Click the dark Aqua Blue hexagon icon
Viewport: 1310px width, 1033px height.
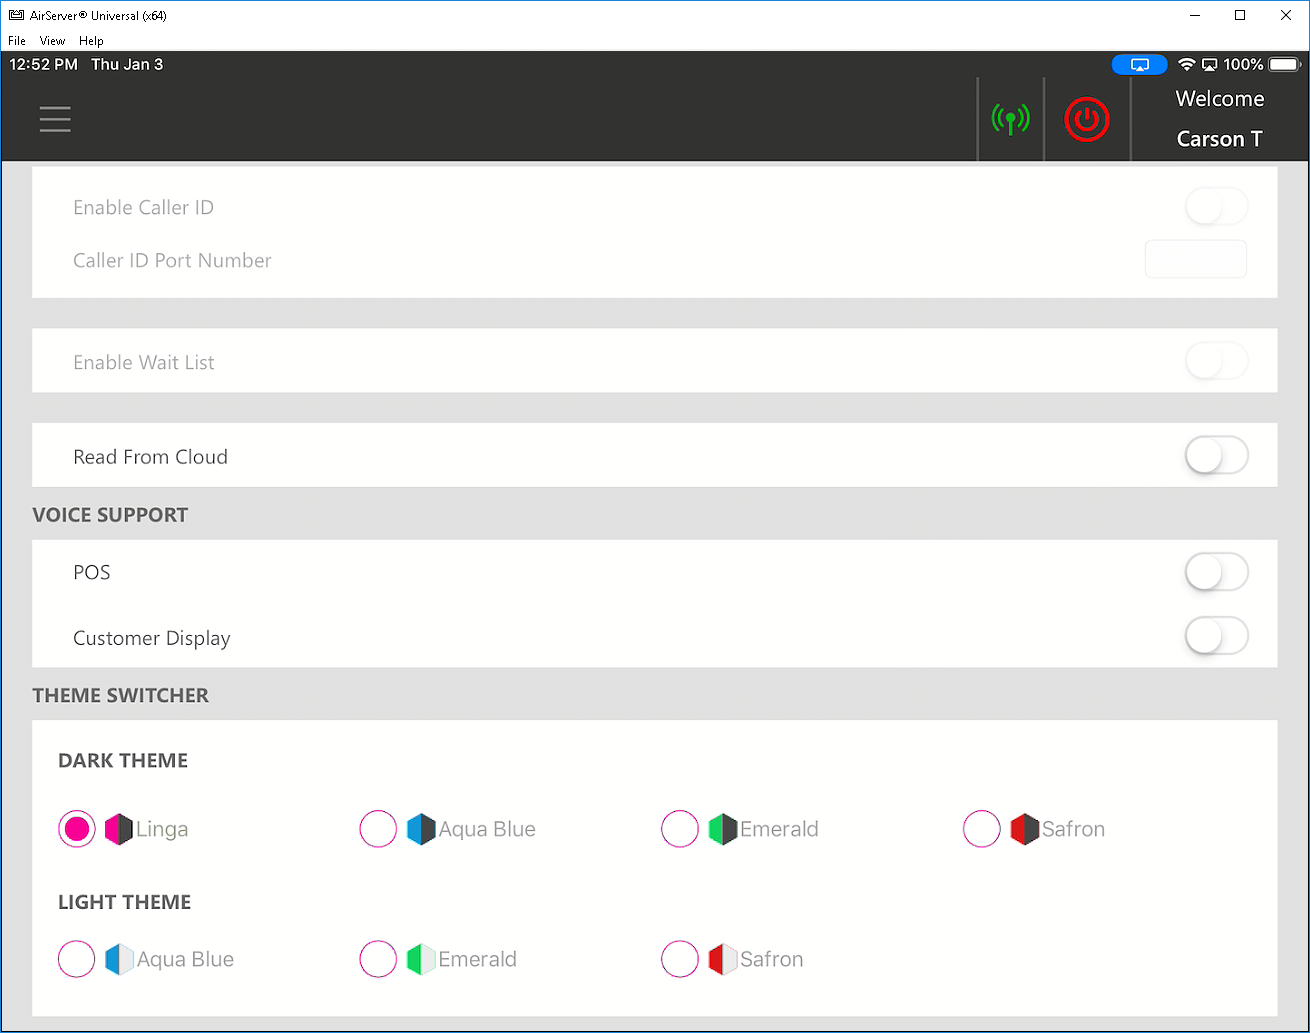[x=421, y=829]
